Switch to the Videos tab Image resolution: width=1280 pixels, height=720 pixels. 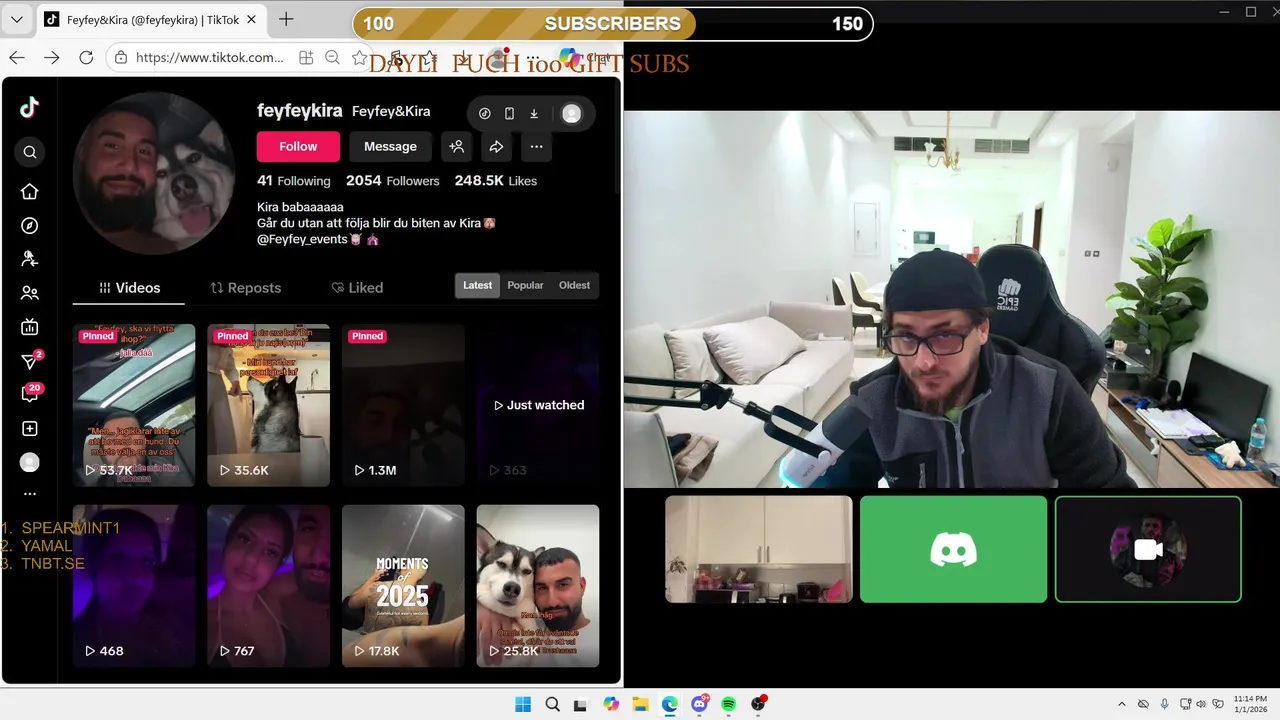tap(129, 288)
